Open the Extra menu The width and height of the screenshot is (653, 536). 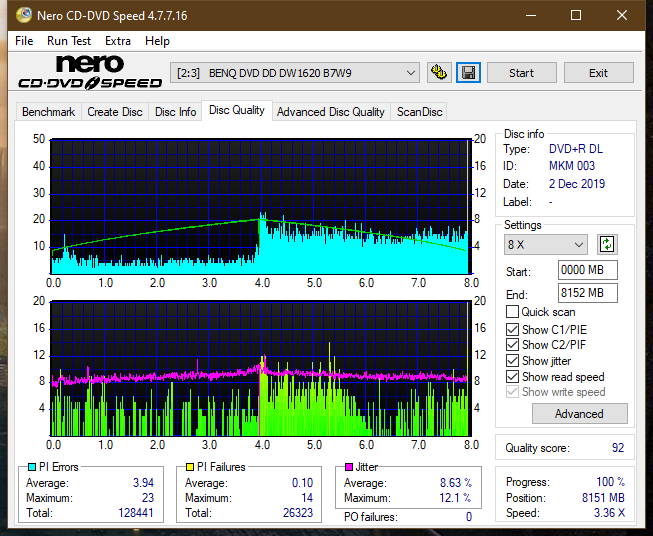[118, 41]
